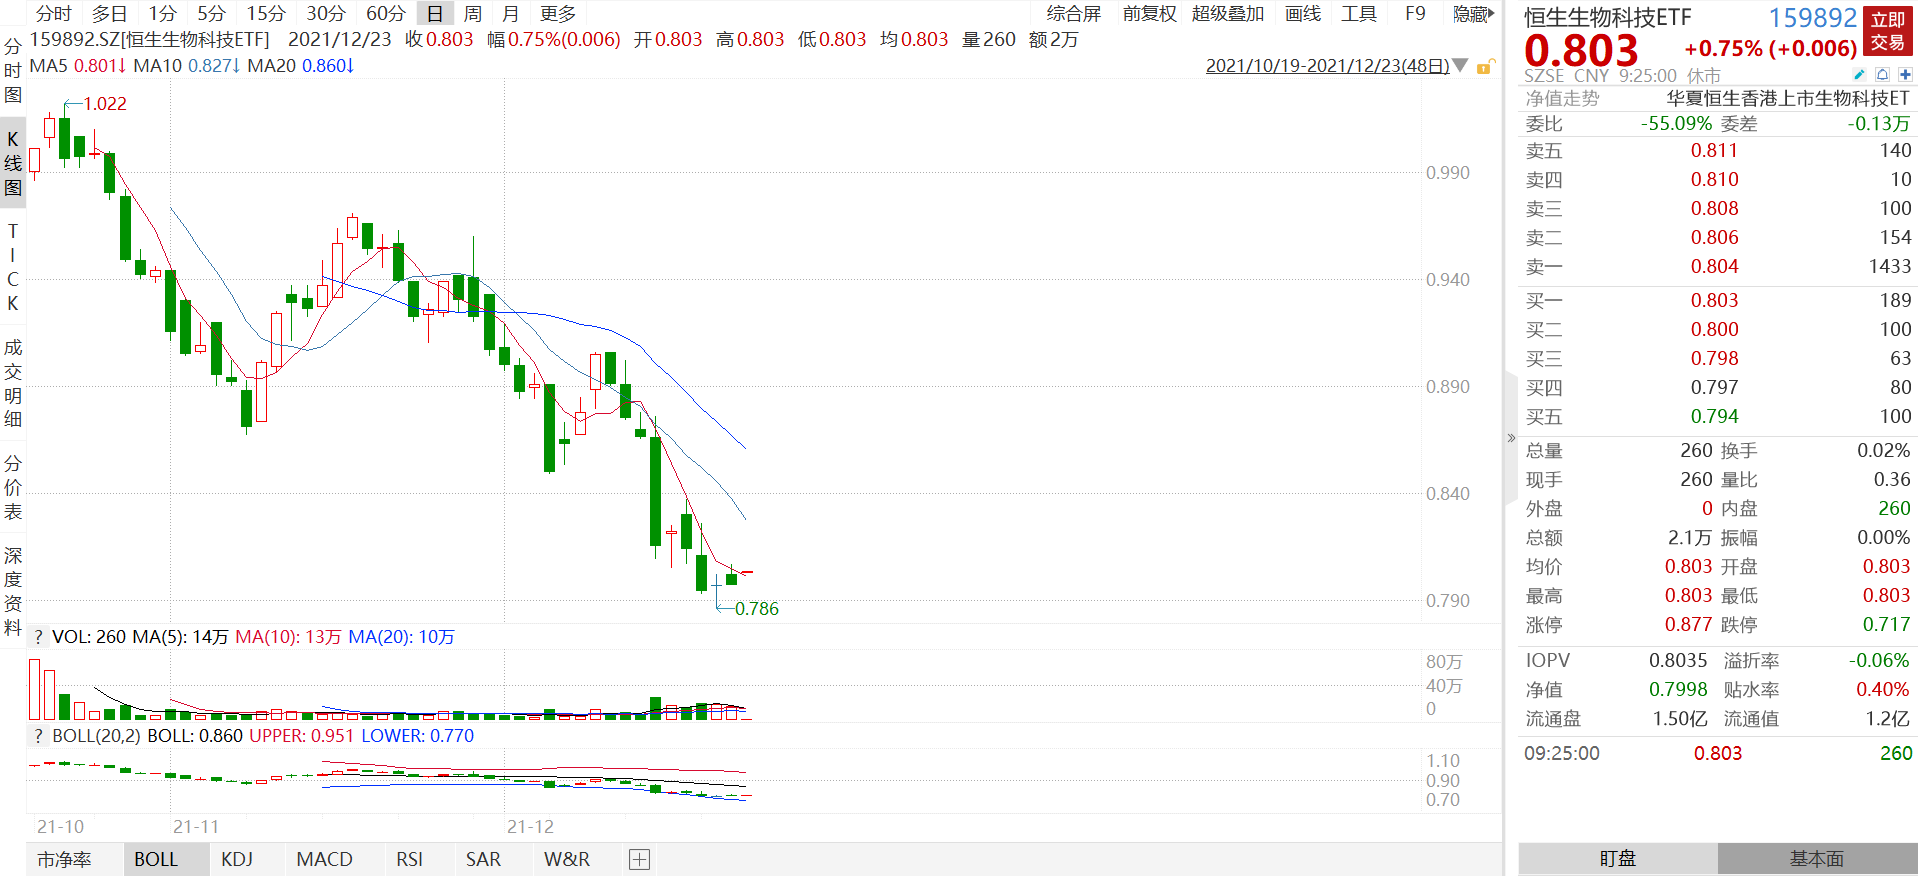Select W&R indicator tab
1918x876 pixels.
[567, 859]
